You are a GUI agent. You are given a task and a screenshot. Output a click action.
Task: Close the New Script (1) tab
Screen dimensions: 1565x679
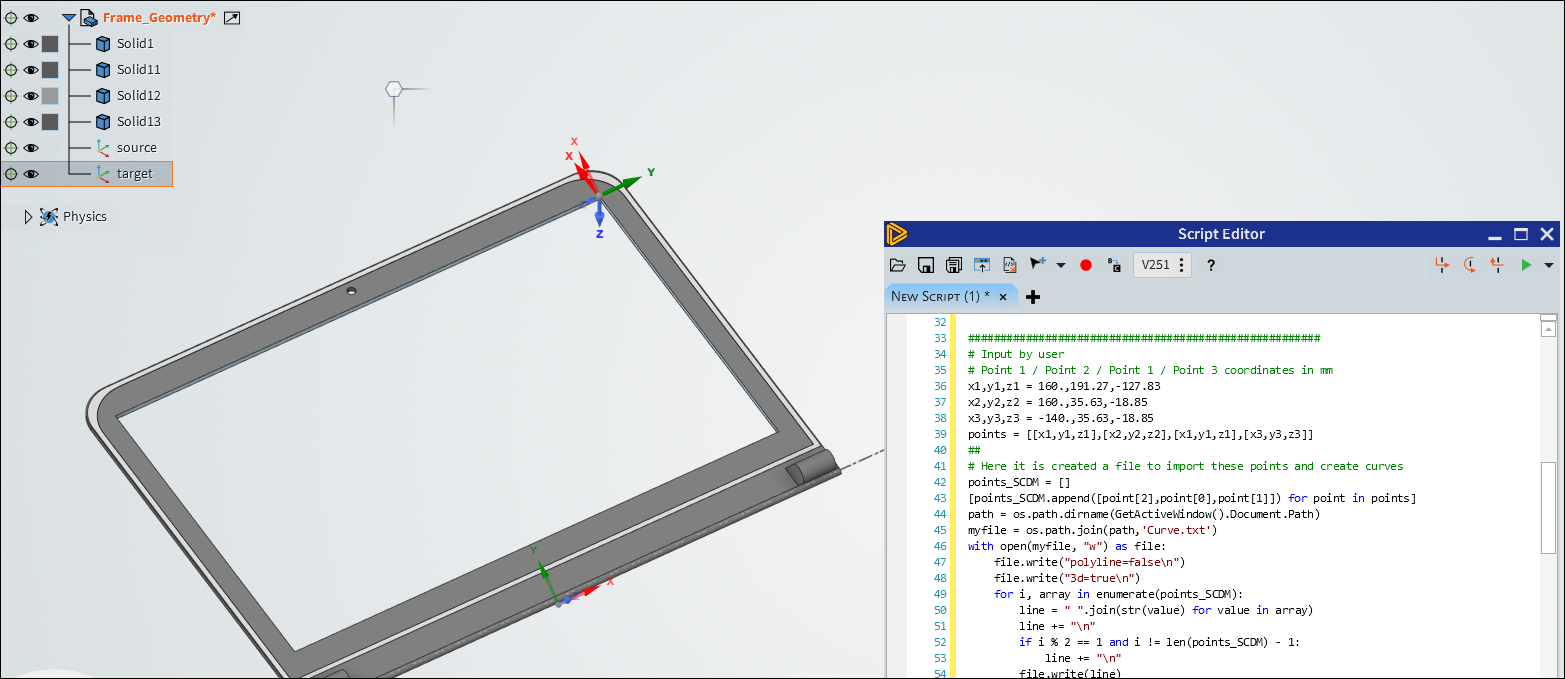(1003, 297)
